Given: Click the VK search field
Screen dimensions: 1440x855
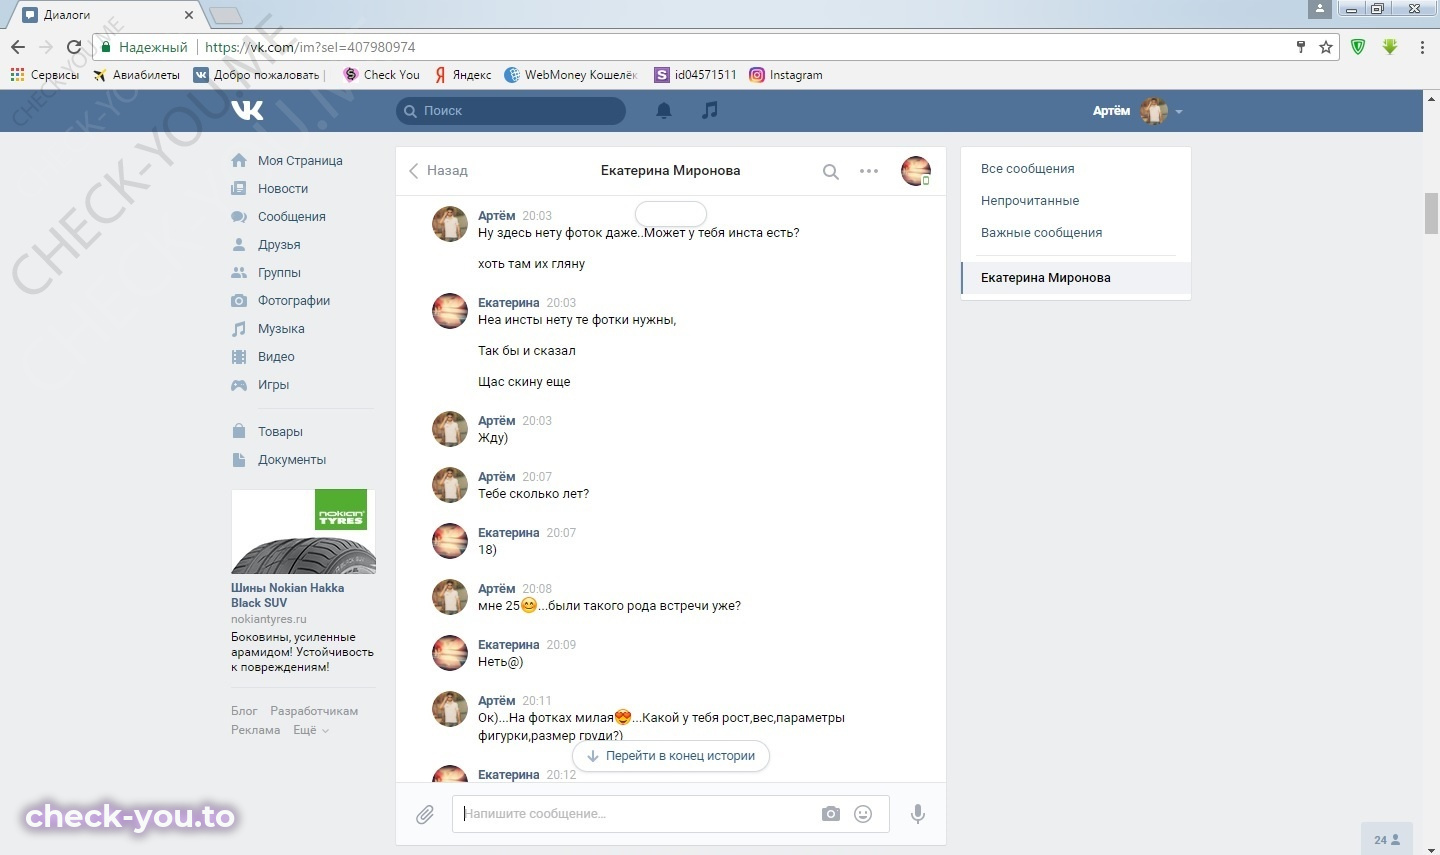Looking at the screenshot, I should point(511,111).
